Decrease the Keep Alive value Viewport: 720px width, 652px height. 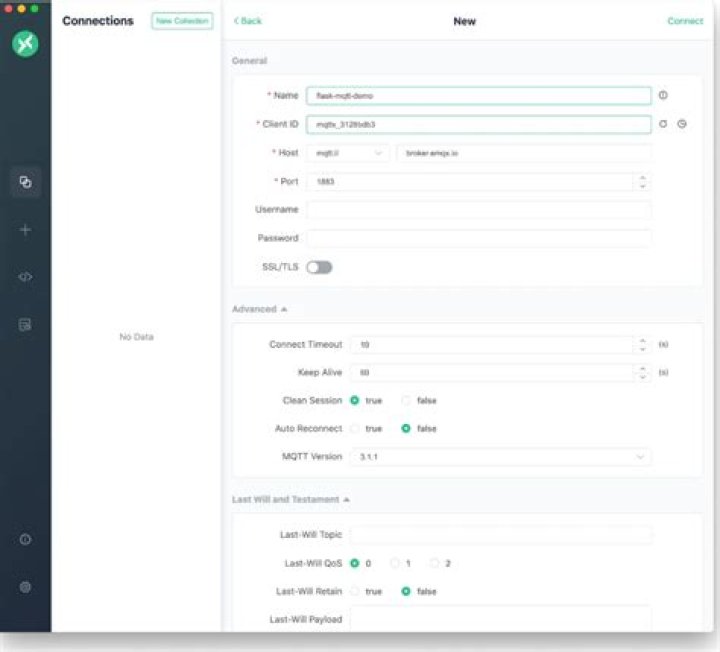(x=643, y=377)
